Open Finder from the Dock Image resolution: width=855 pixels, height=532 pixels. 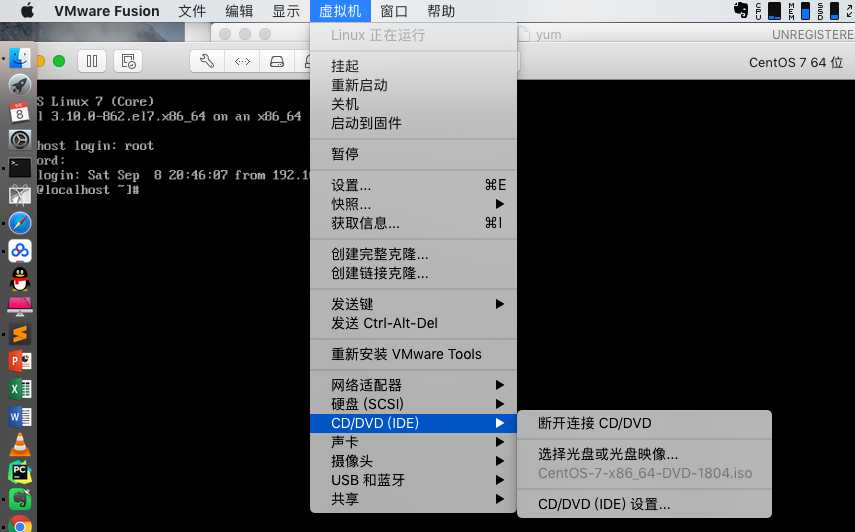[20, 58]
